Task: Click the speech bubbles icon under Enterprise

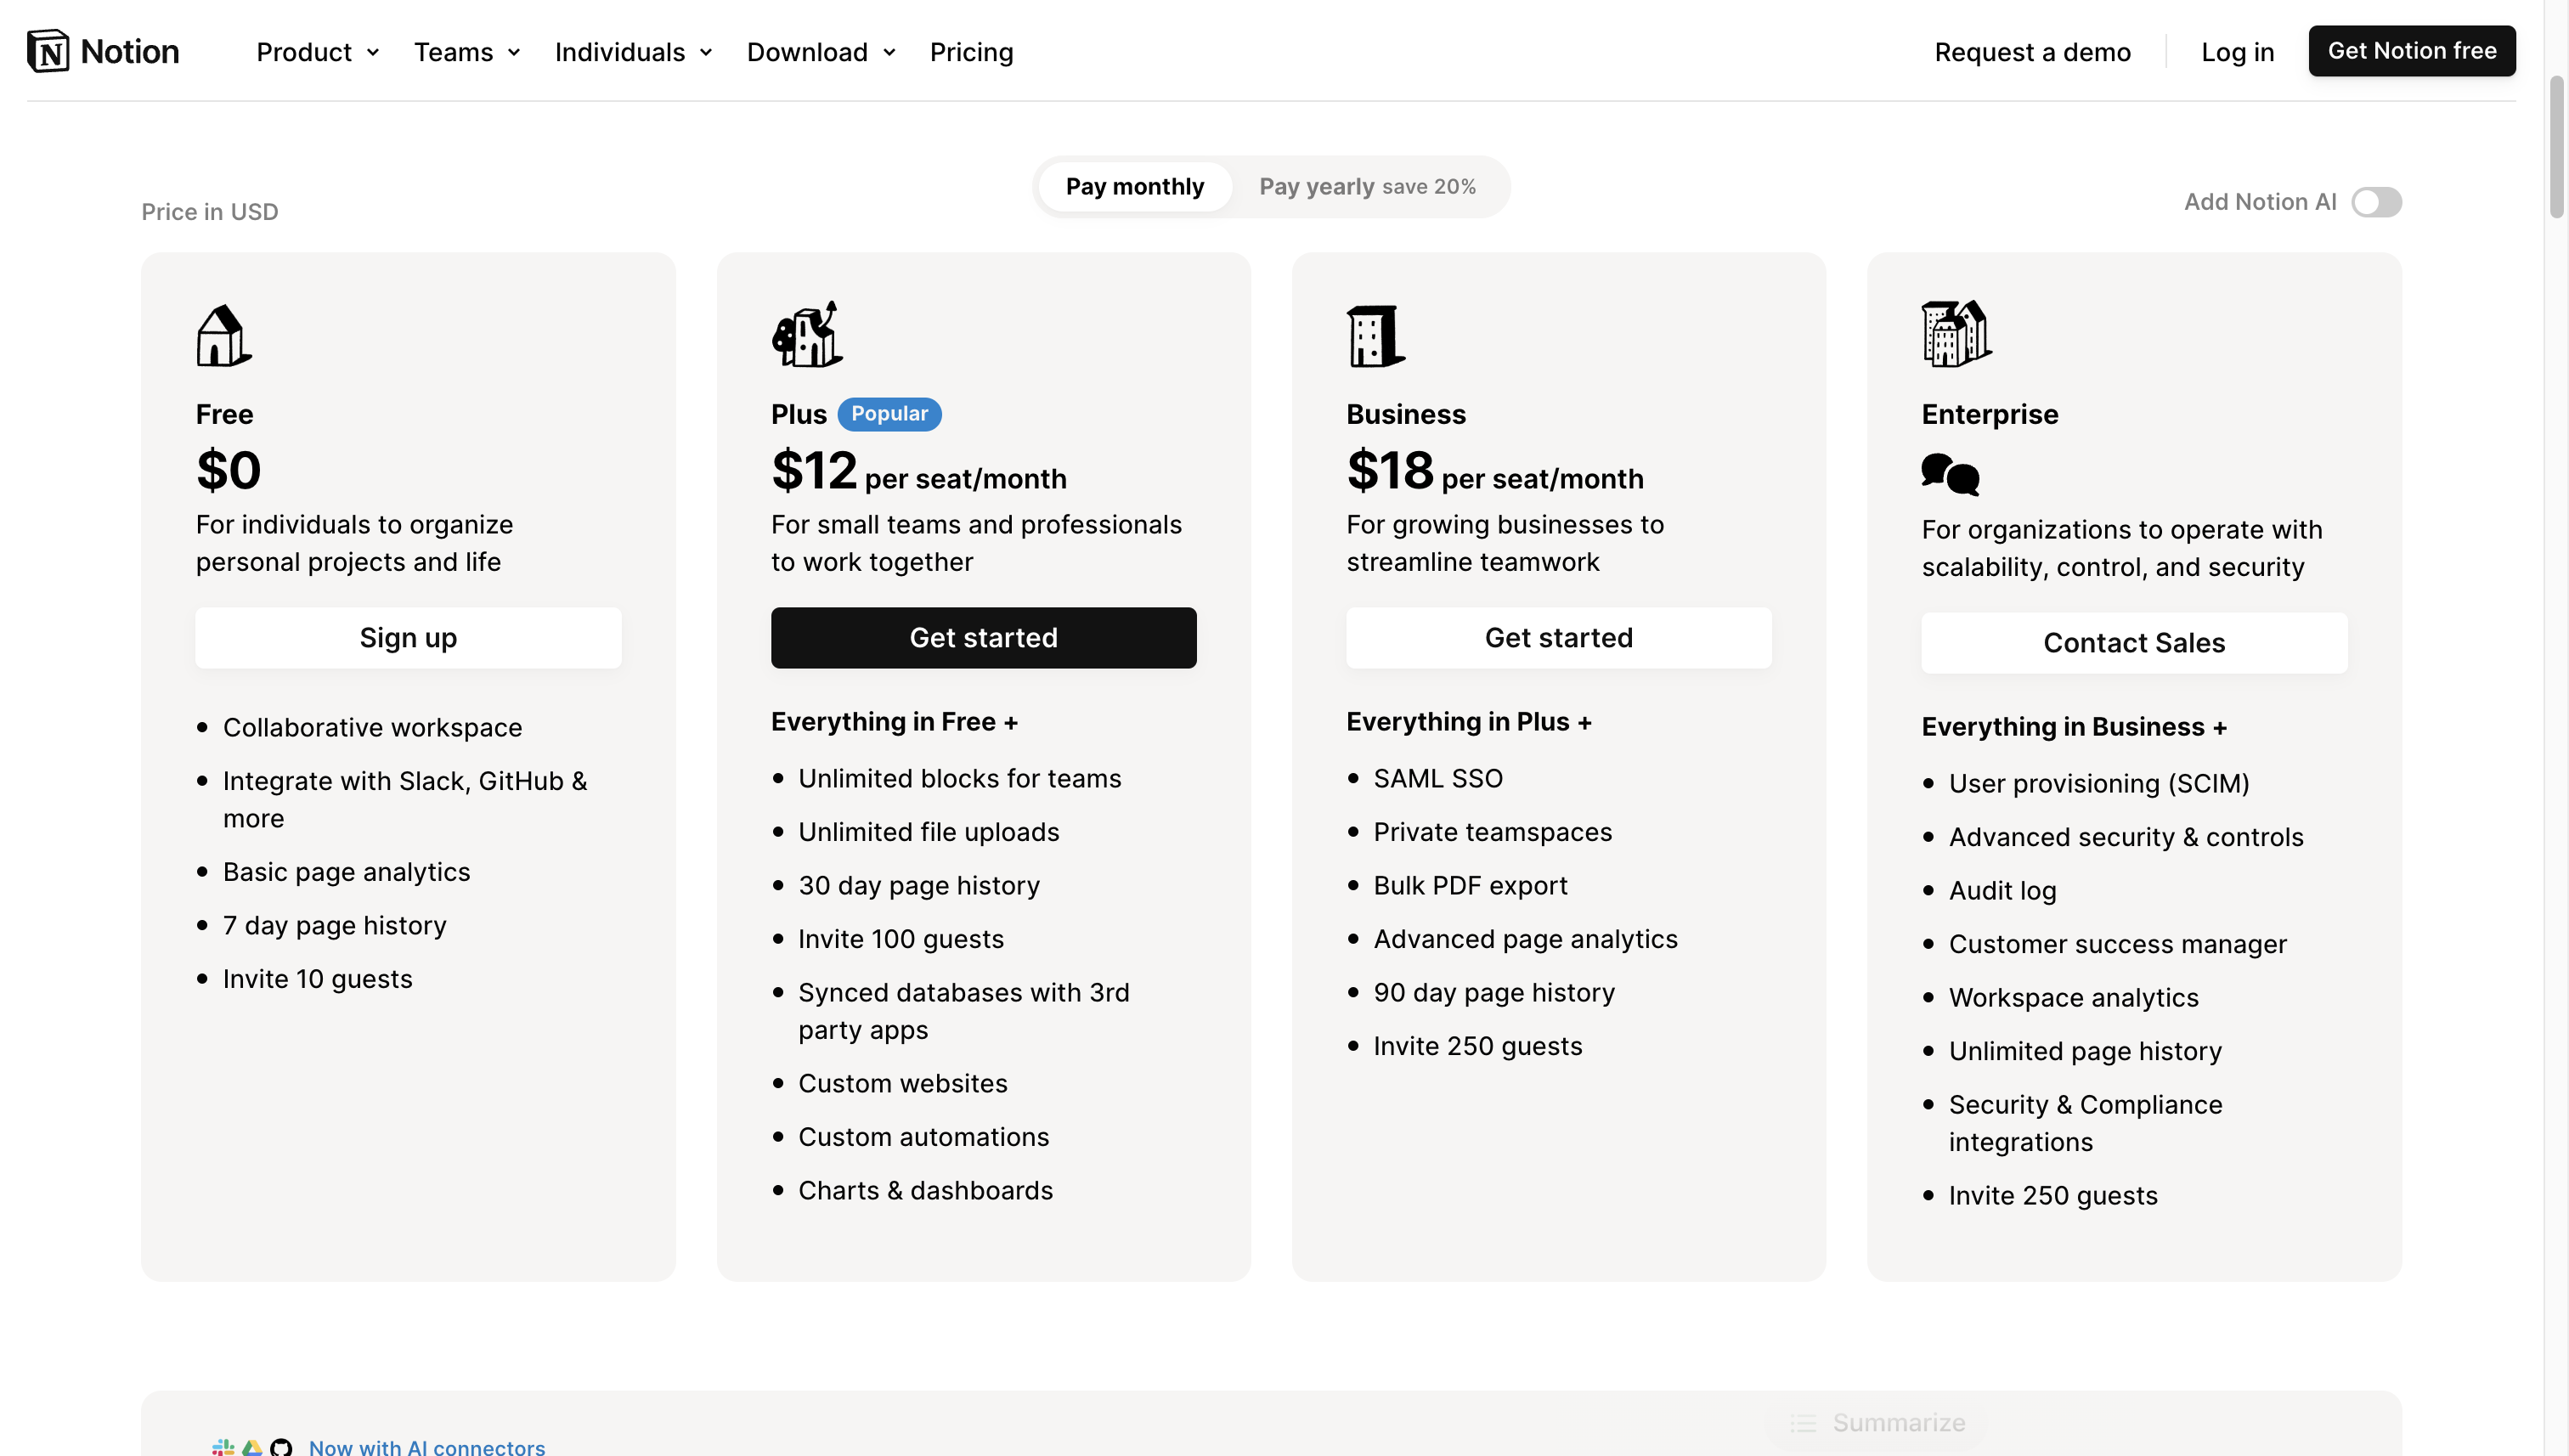Action: coord(1948,475)
